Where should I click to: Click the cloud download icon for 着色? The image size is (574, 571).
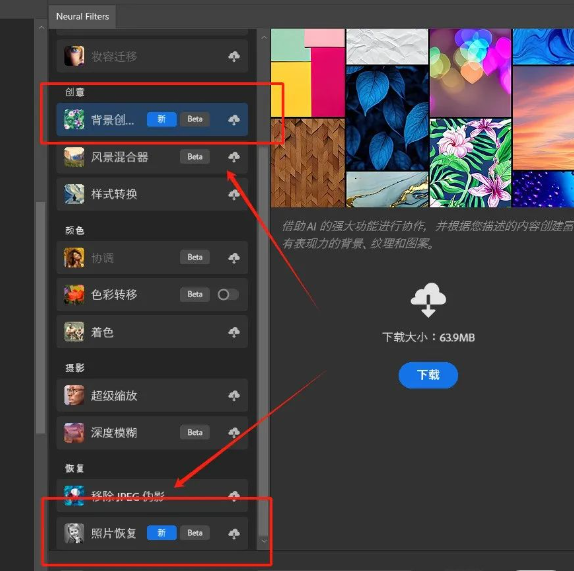coord(234,332)
